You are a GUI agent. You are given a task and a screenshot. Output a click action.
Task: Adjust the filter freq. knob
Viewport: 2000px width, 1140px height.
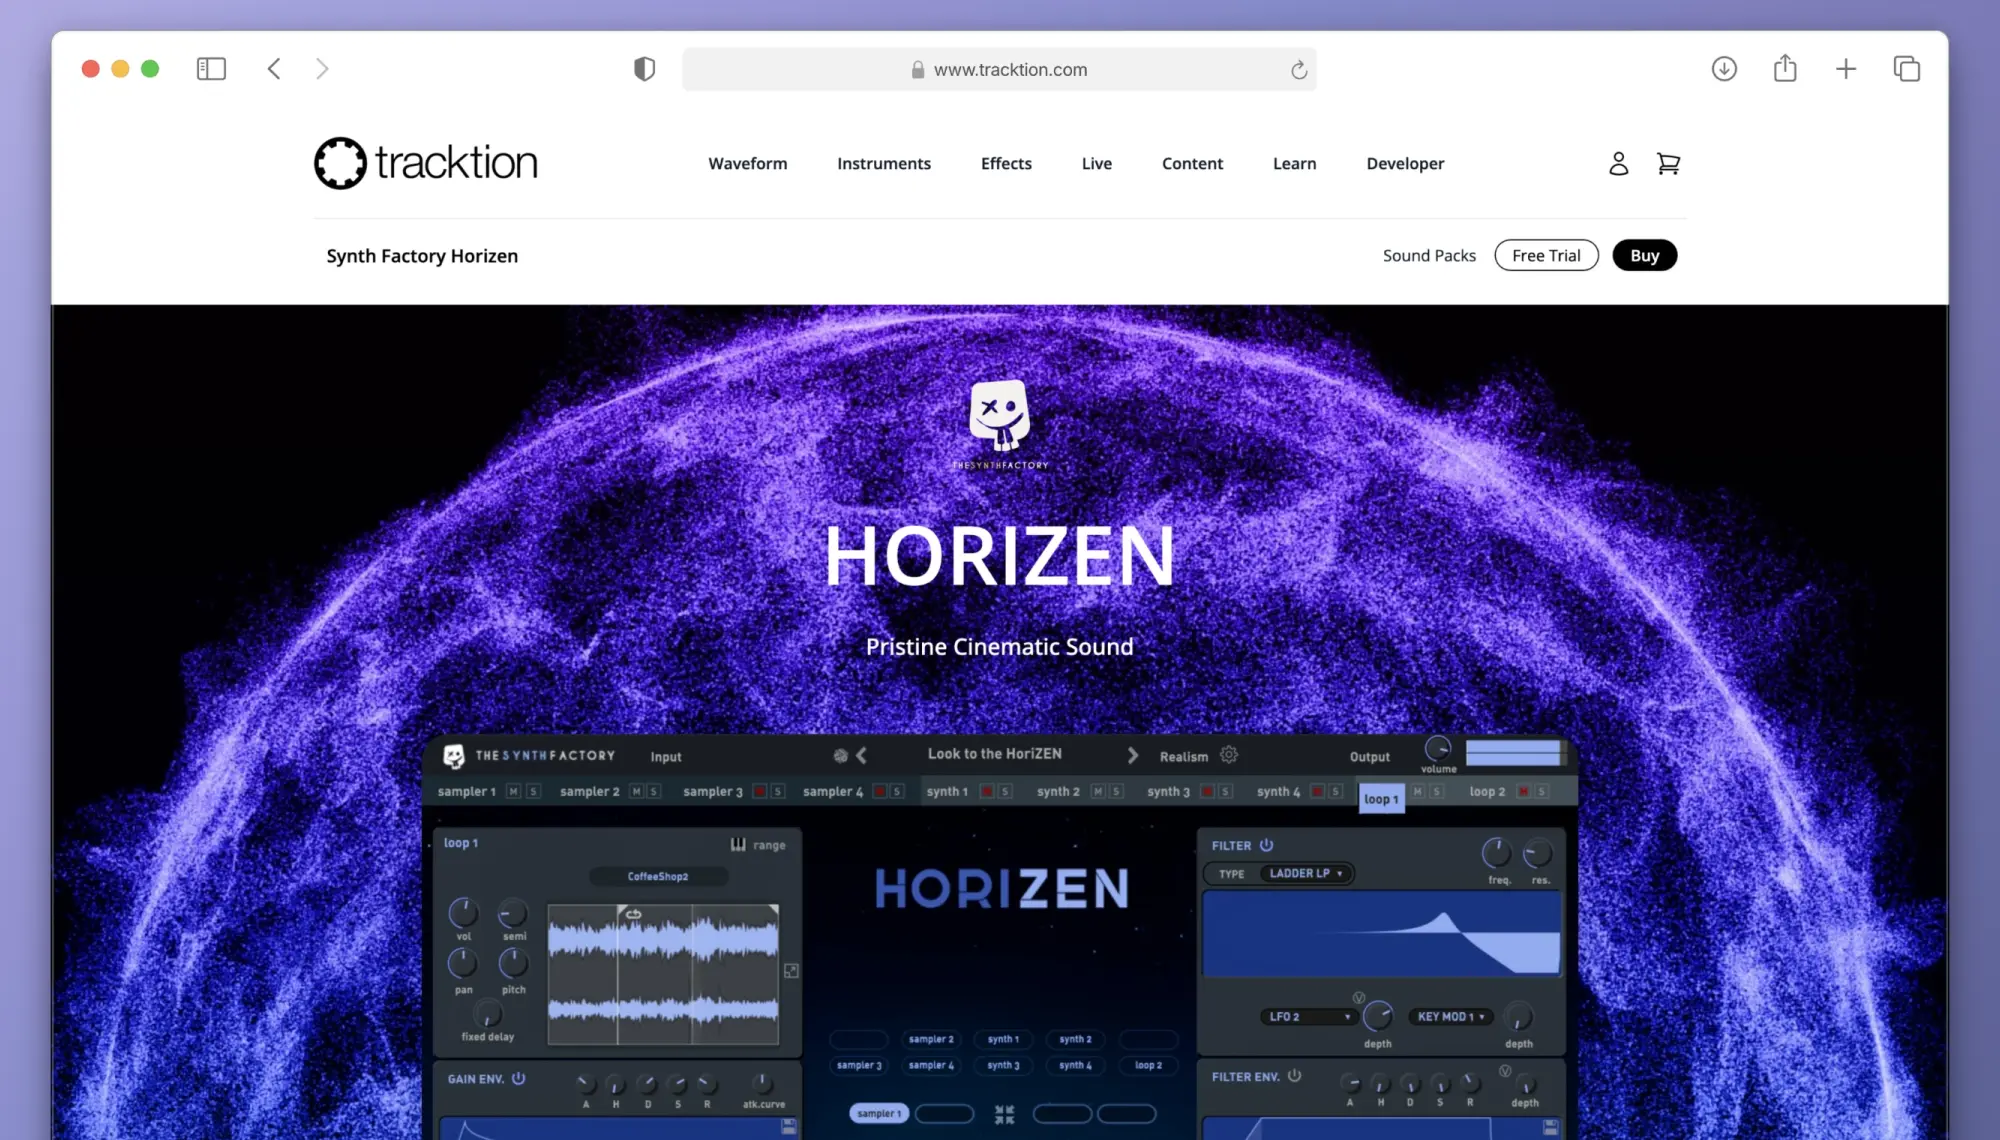[1497, 853]
